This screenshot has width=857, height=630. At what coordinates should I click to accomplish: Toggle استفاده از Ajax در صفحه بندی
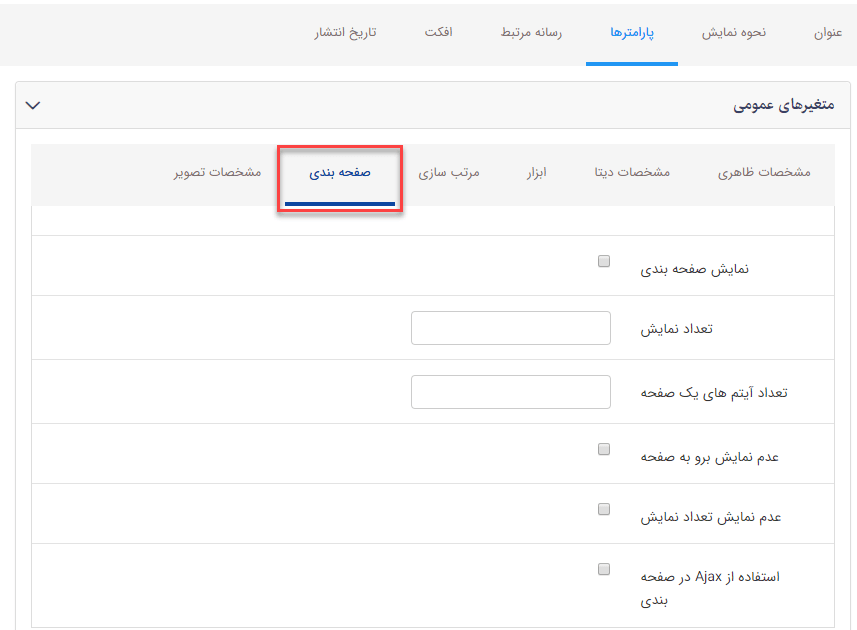pyautogui.click(x=603, y=568)
